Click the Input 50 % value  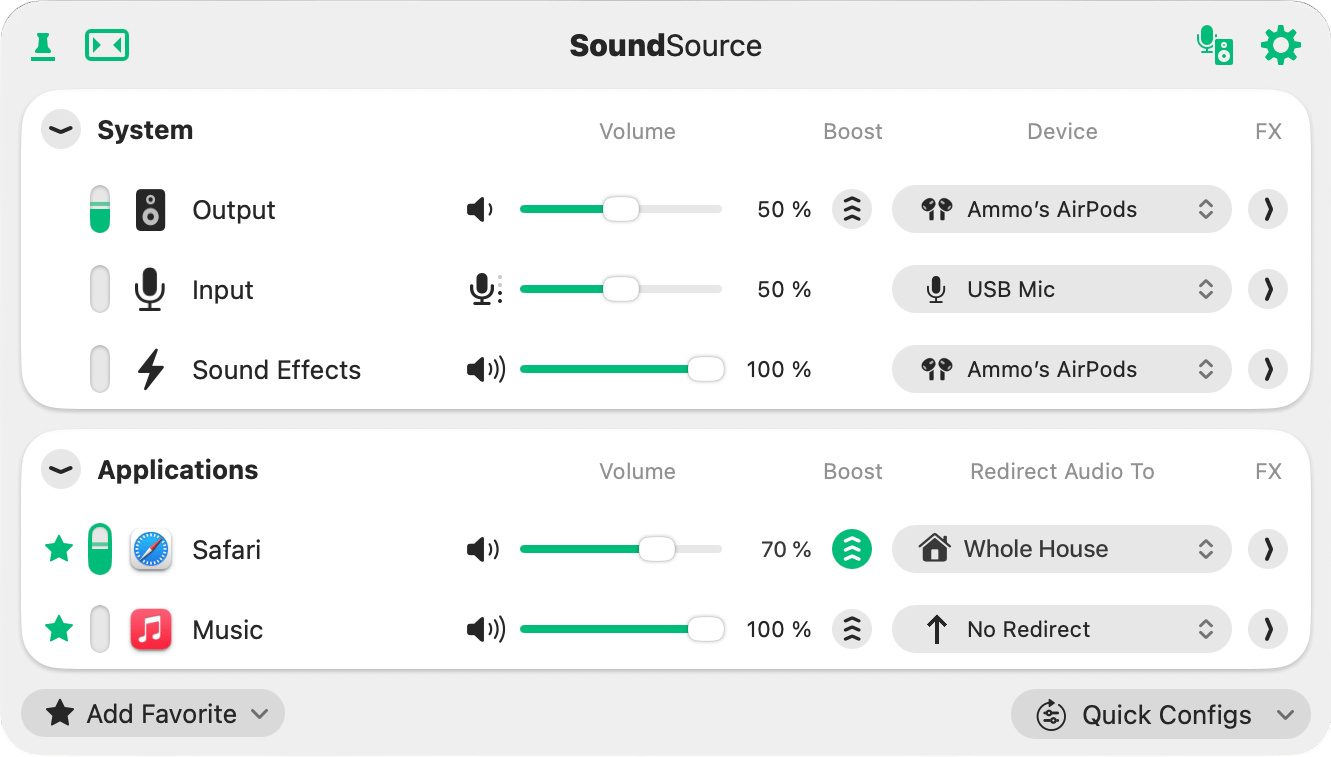tap(784, 290)
